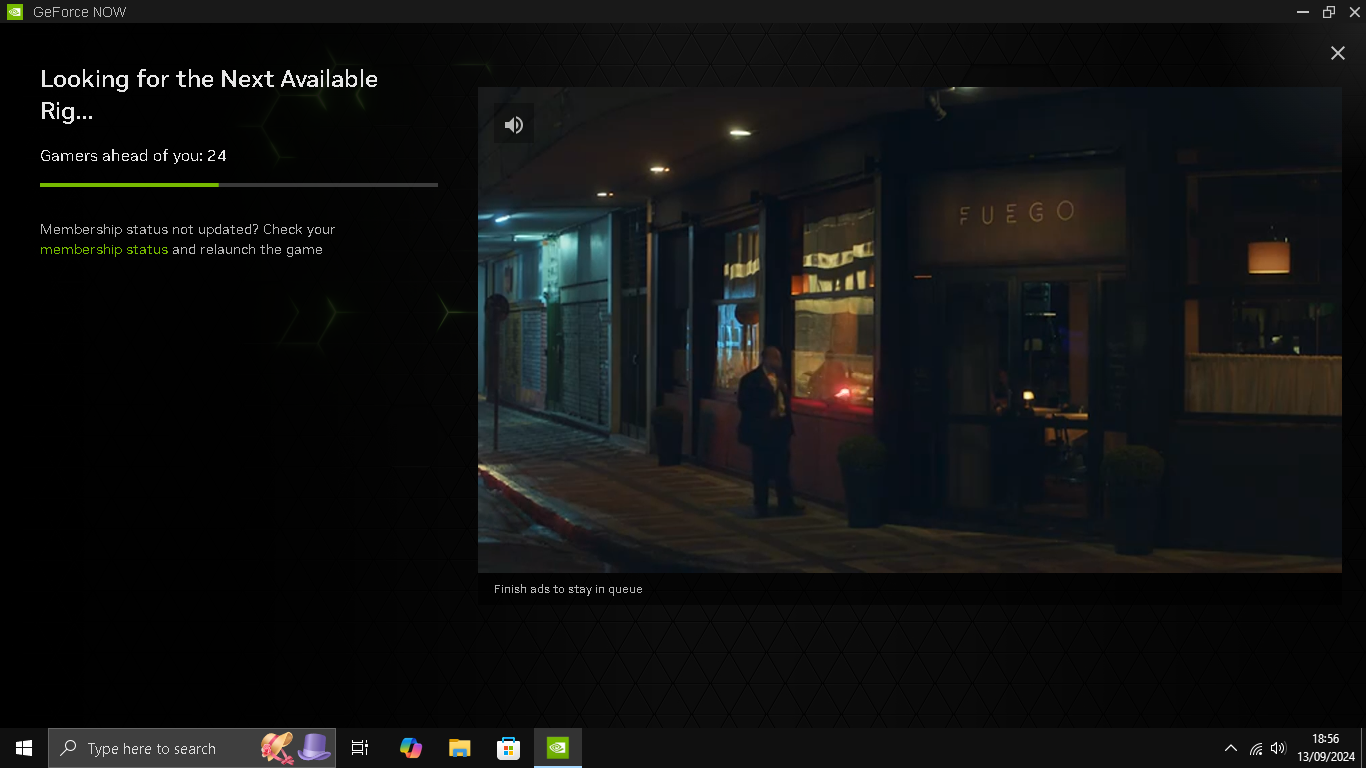
Task: Open the Windows Start menu
Action: click(x=24, y=748)
